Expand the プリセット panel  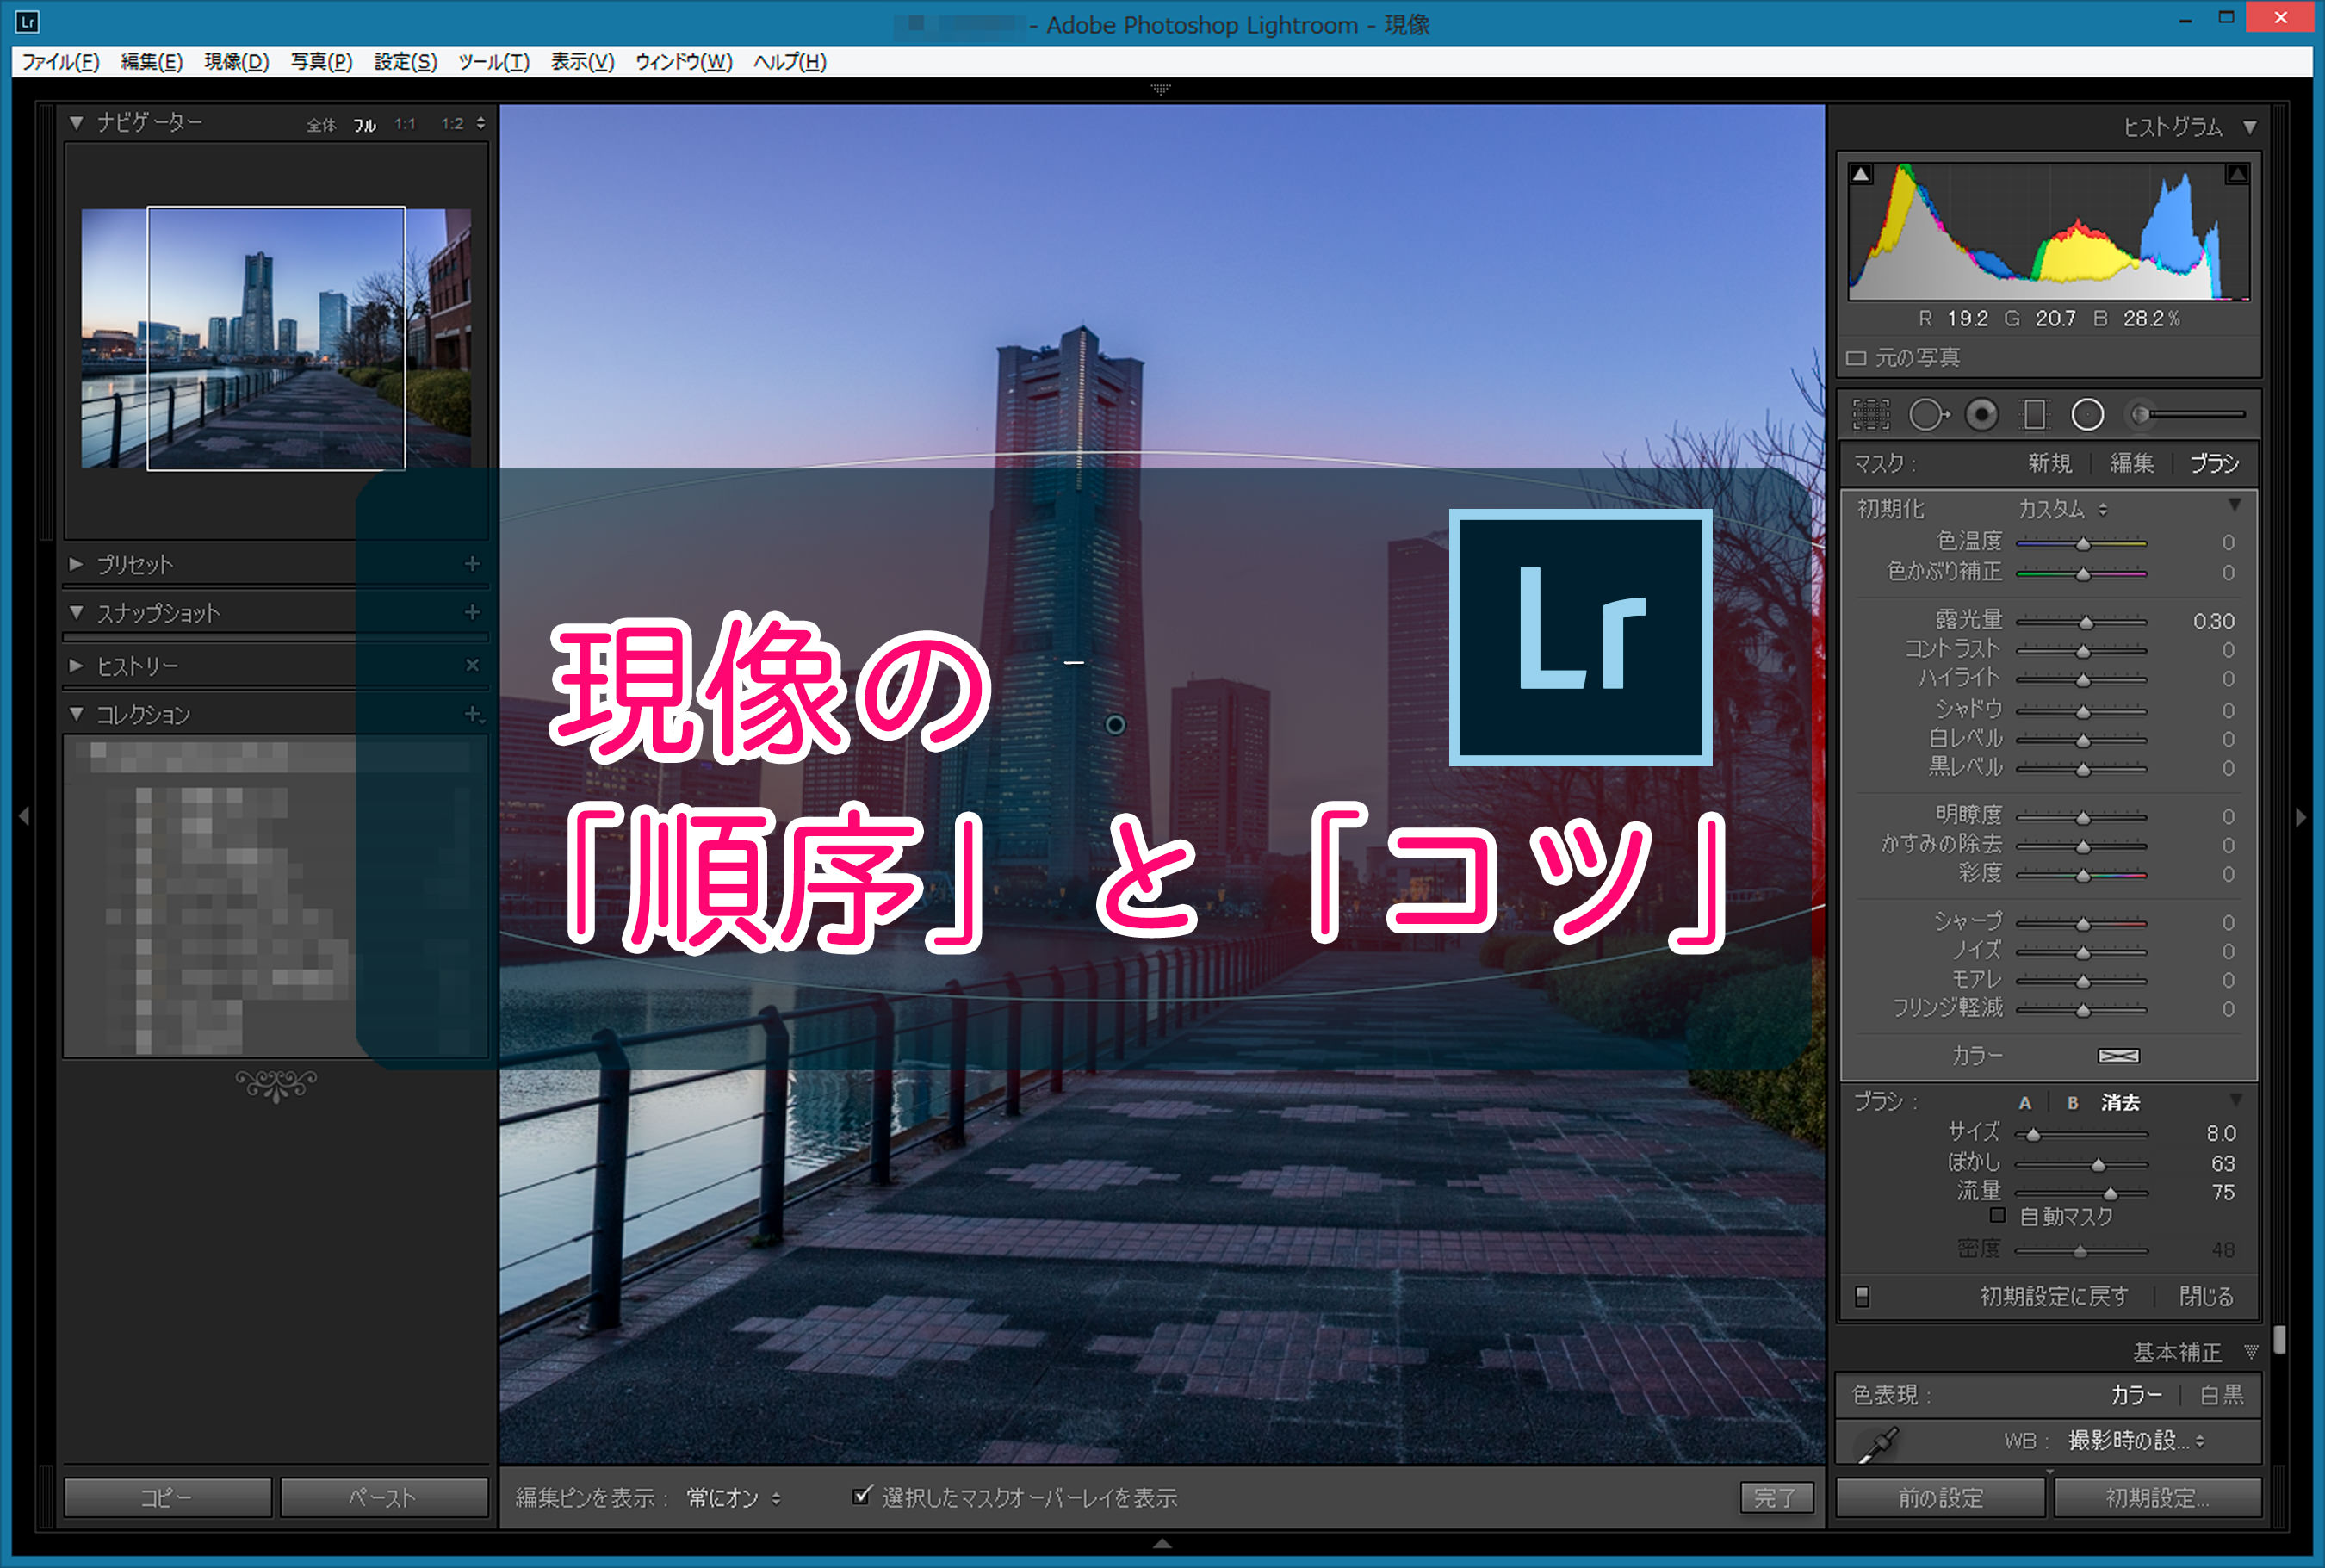tap(76, 564)
